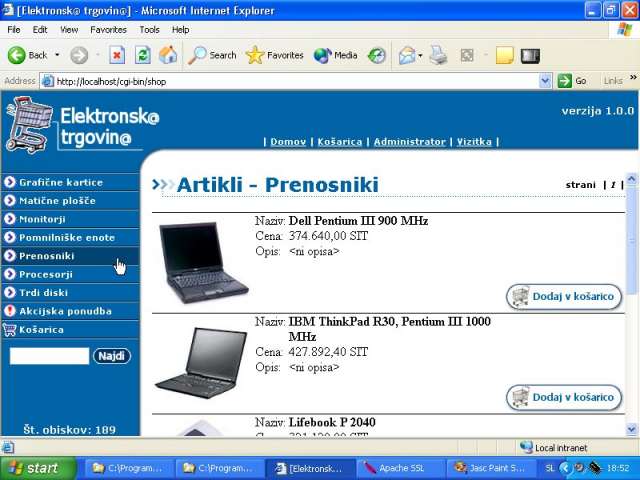Click the IBM ThinkPad laptop thumbnail

[x=201, y=363]
